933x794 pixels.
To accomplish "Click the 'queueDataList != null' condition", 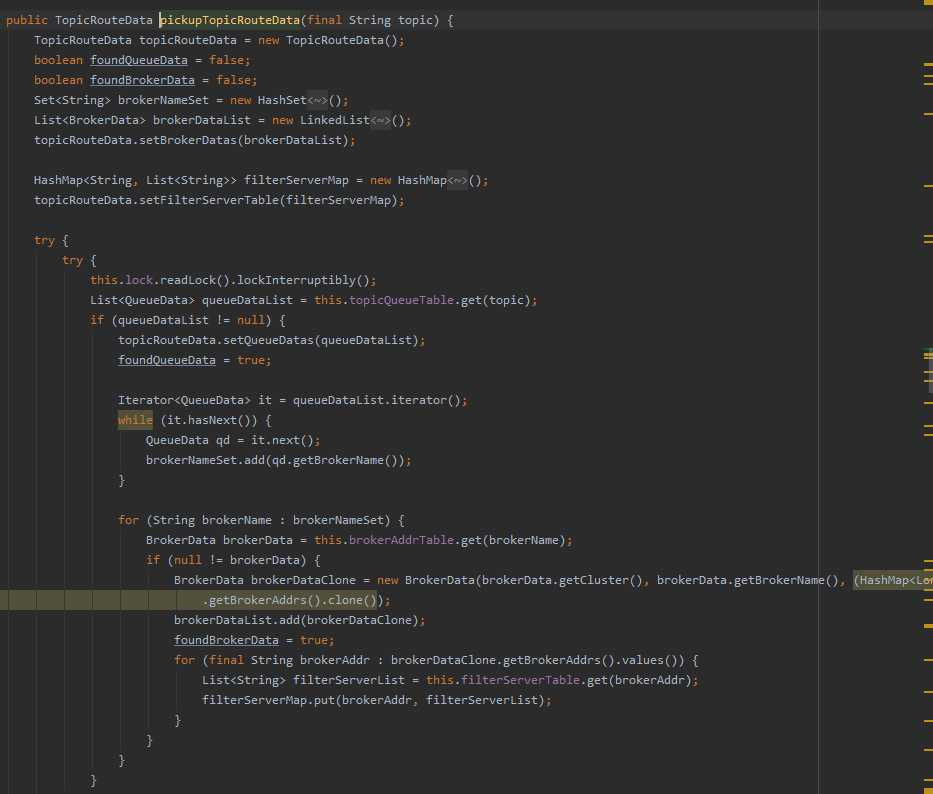I will (191, 320).
